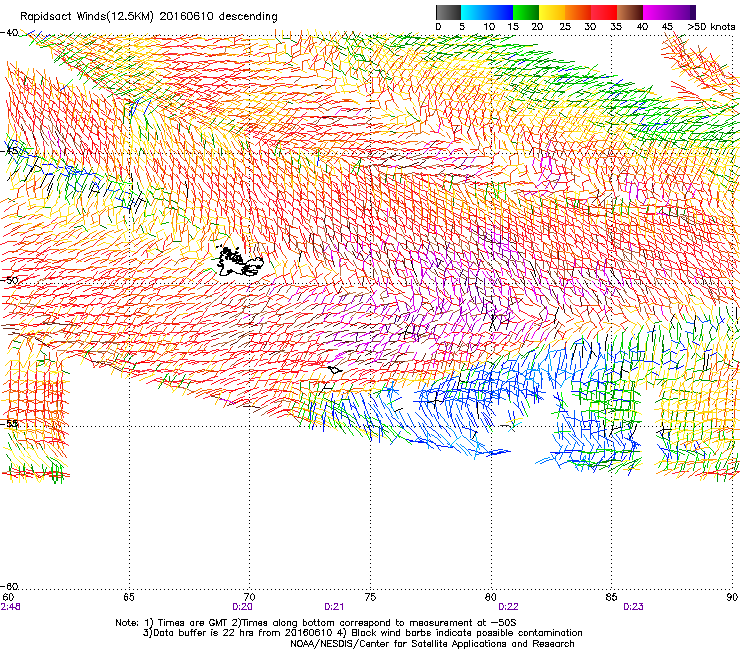Click the '-40' latitude axis label

pos(9,33)
